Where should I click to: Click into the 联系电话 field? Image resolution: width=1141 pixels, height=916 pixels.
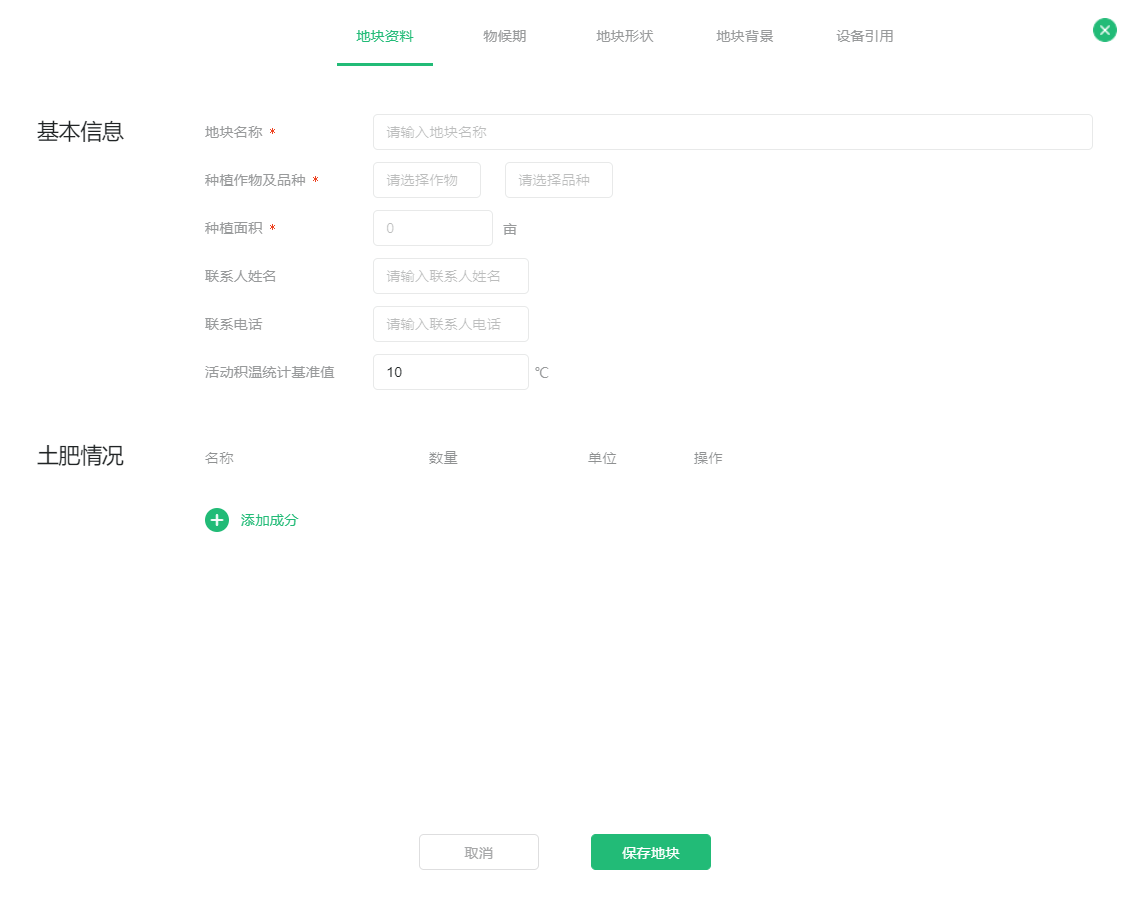point(450,324)
